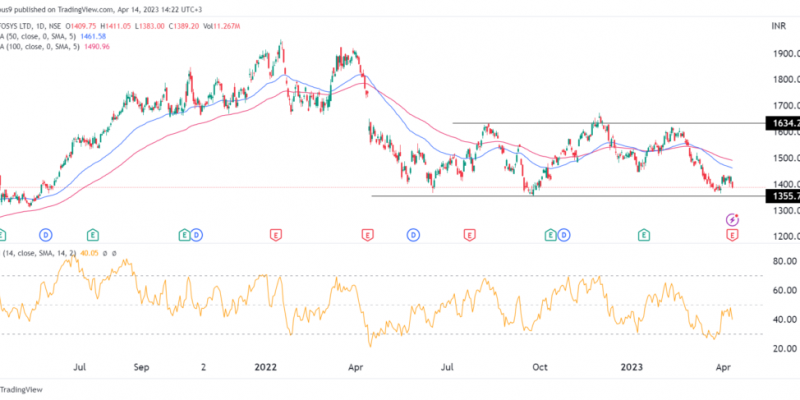
Task: Click the 1800.00 price axis label
Action: point(785,80)
